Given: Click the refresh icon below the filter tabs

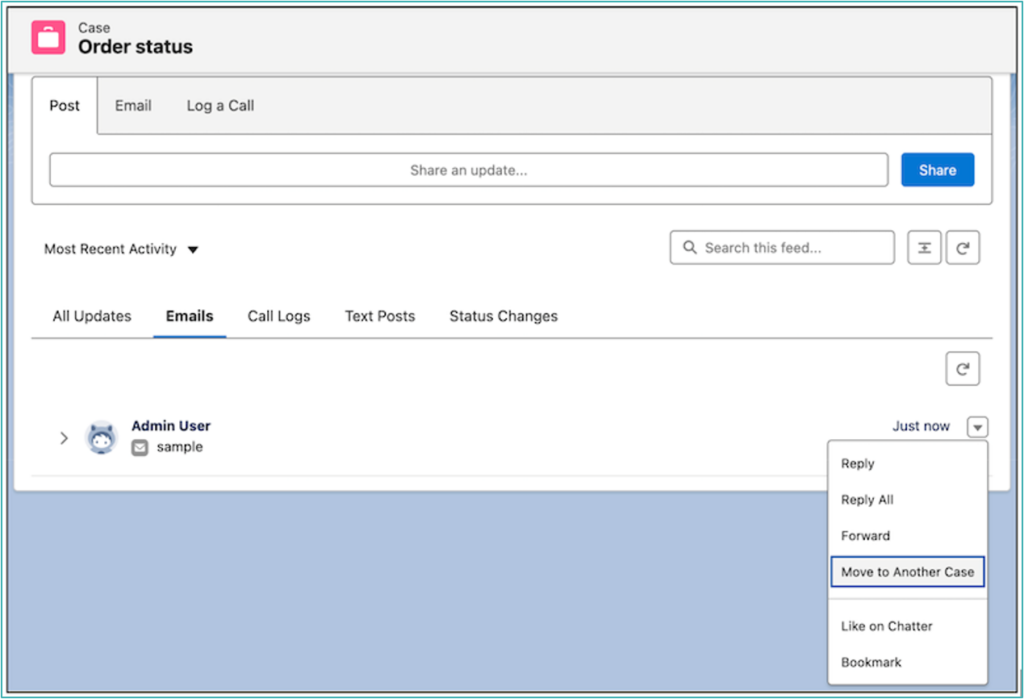Looking at the screenshot, I should click(962, 369).
